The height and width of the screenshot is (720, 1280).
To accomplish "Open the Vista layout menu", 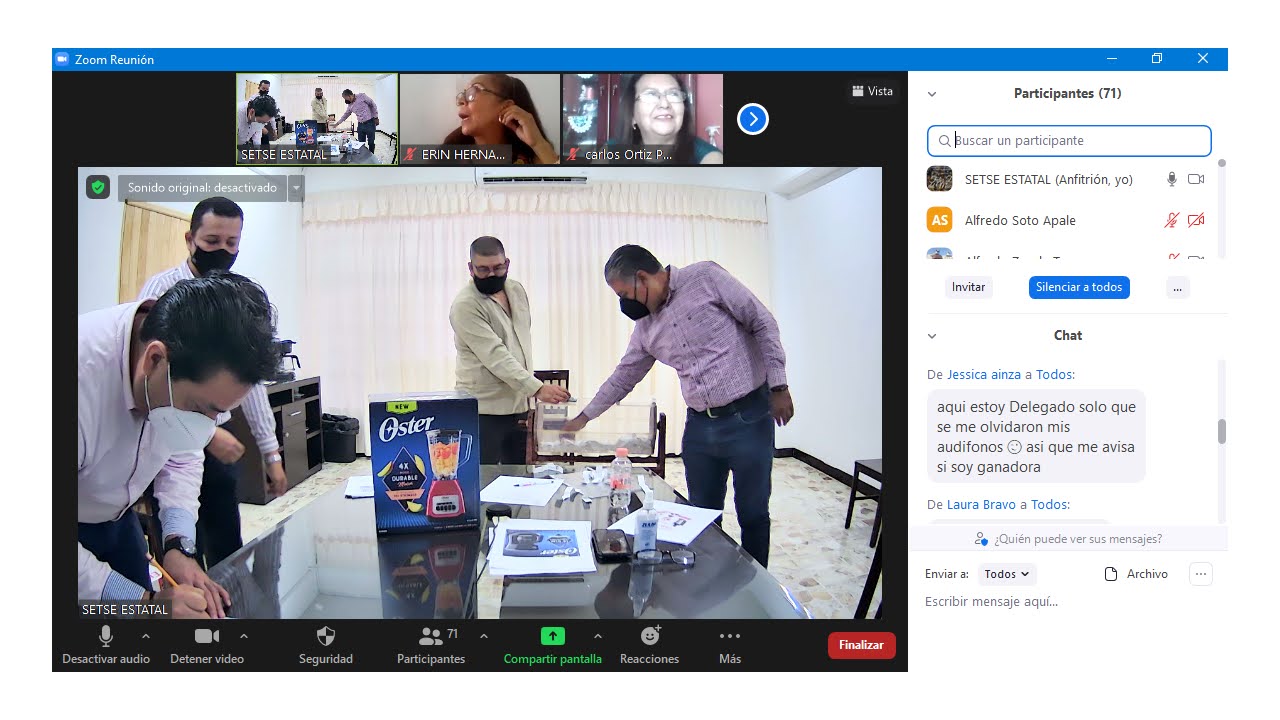I will click(872, 91).
